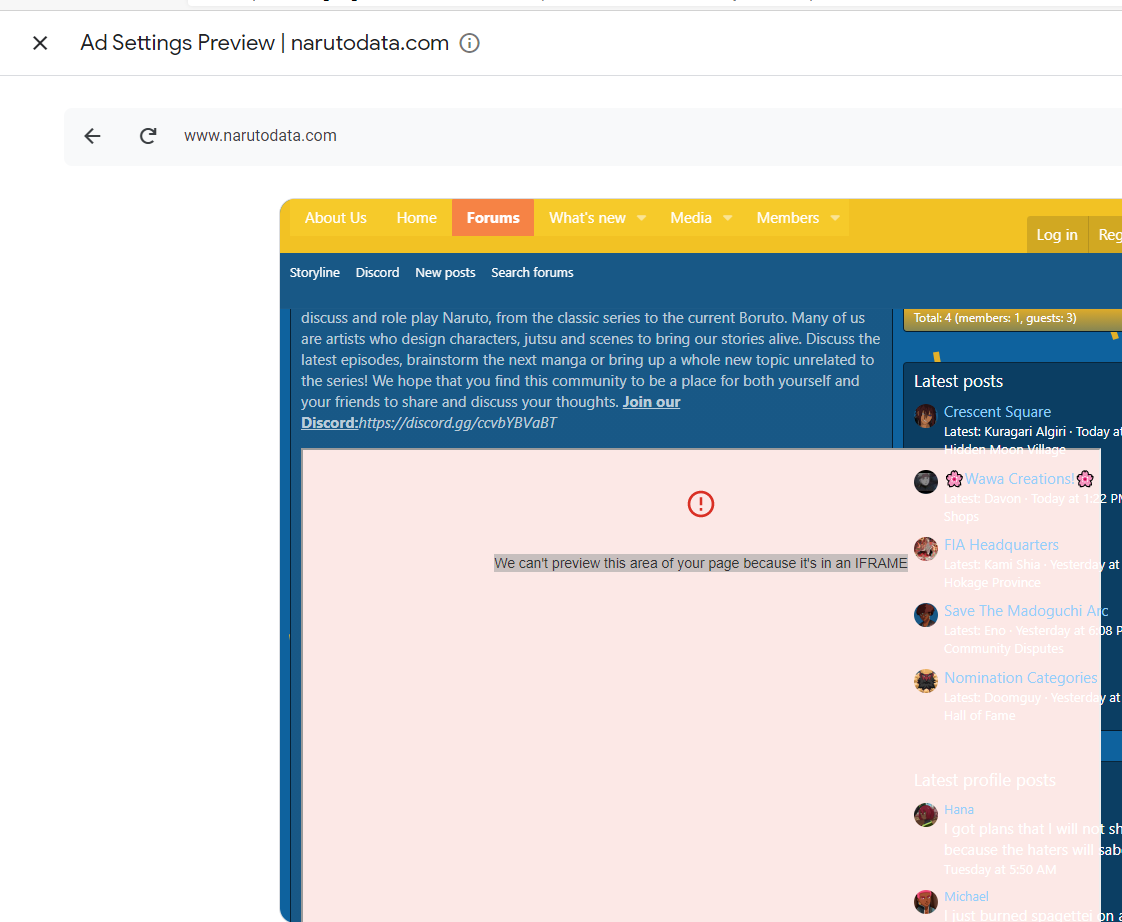The height and width of the screenshot is (922, 1122).
Task: Click the Log in button
Action: click(x=1056, y=235)
